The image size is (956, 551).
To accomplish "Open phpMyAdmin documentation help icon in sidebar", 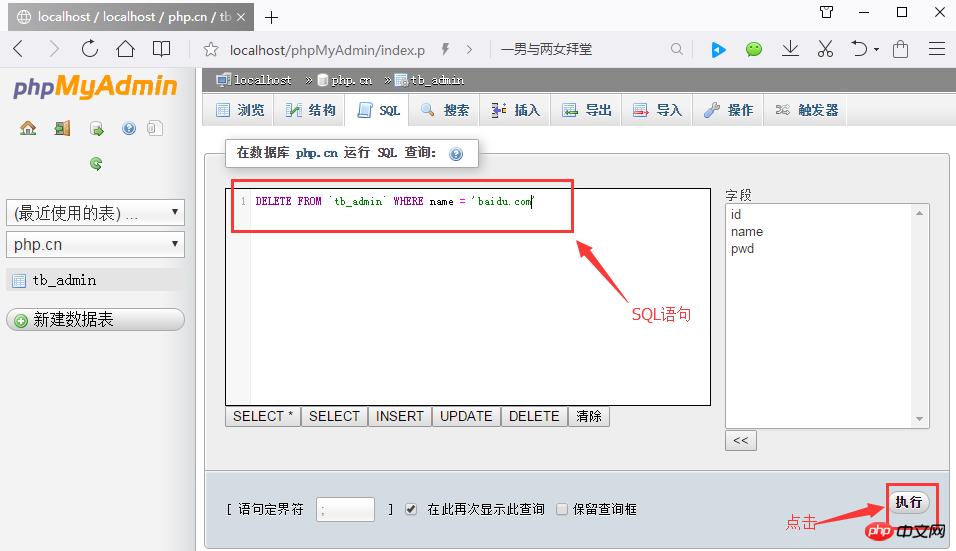I will click(129, 128).
